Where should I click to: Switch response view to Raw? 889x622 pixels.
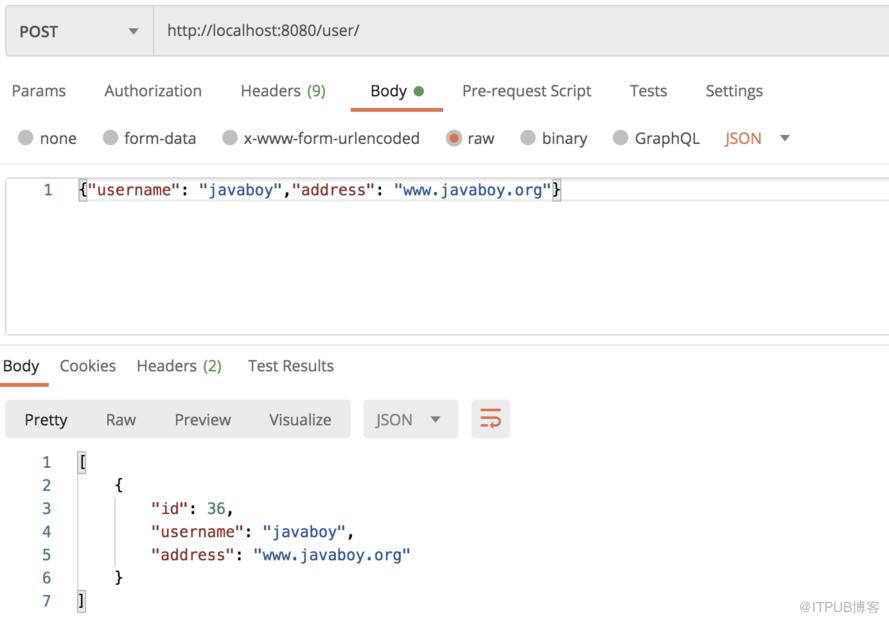click(121, 420)
